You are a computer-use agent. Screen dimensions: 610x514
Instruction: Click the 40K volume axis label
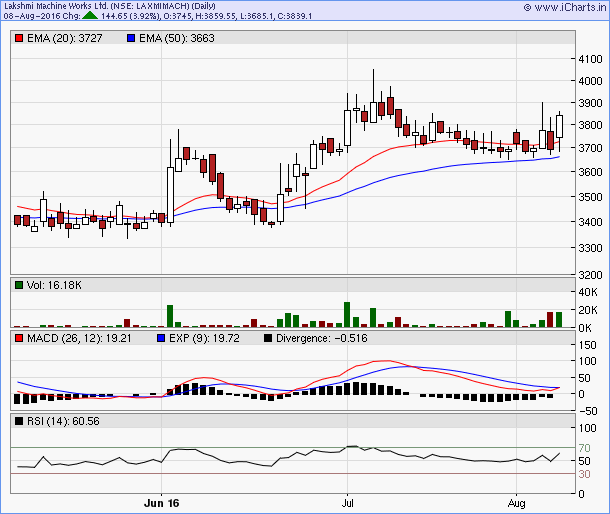coord(588,292)
